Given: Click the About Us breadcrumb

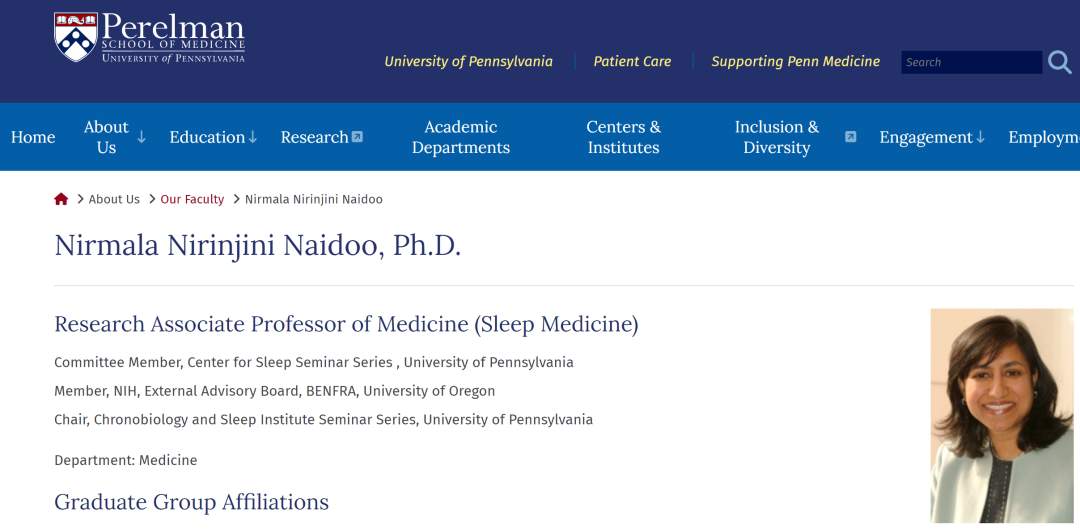Looking at the screenshot, I should click(114, 199).
